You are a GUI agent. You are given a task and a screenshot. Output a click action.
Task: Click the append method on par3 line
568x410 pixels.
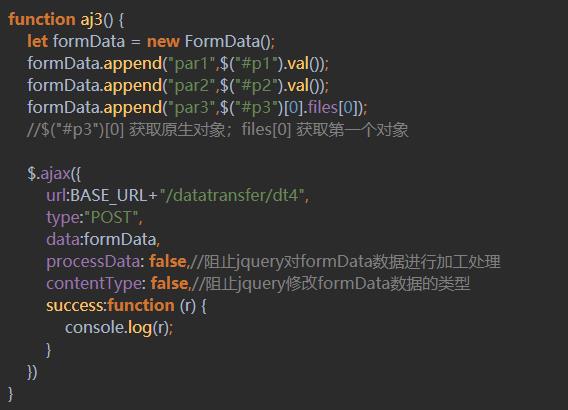pos(133,108)
